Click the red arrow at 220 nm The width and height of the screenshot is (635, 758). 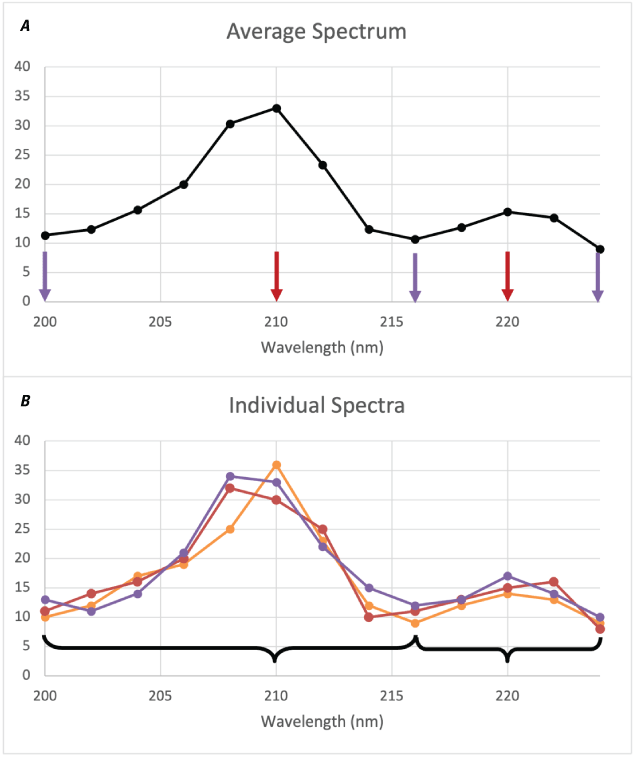[x=508, y=276]
